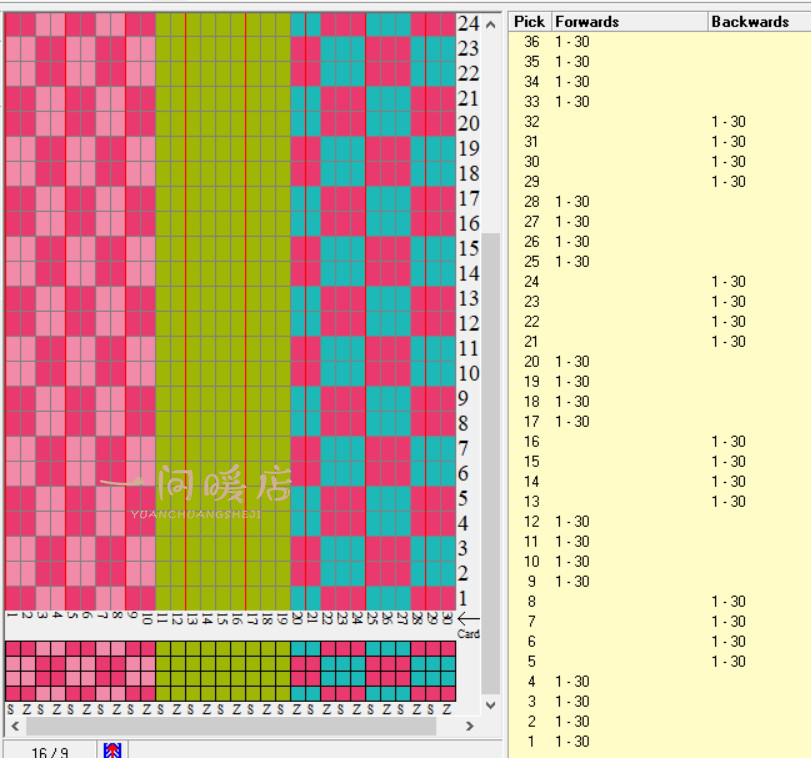
Task: Click pick number 9 in Pick column
Action: [532, 582]
